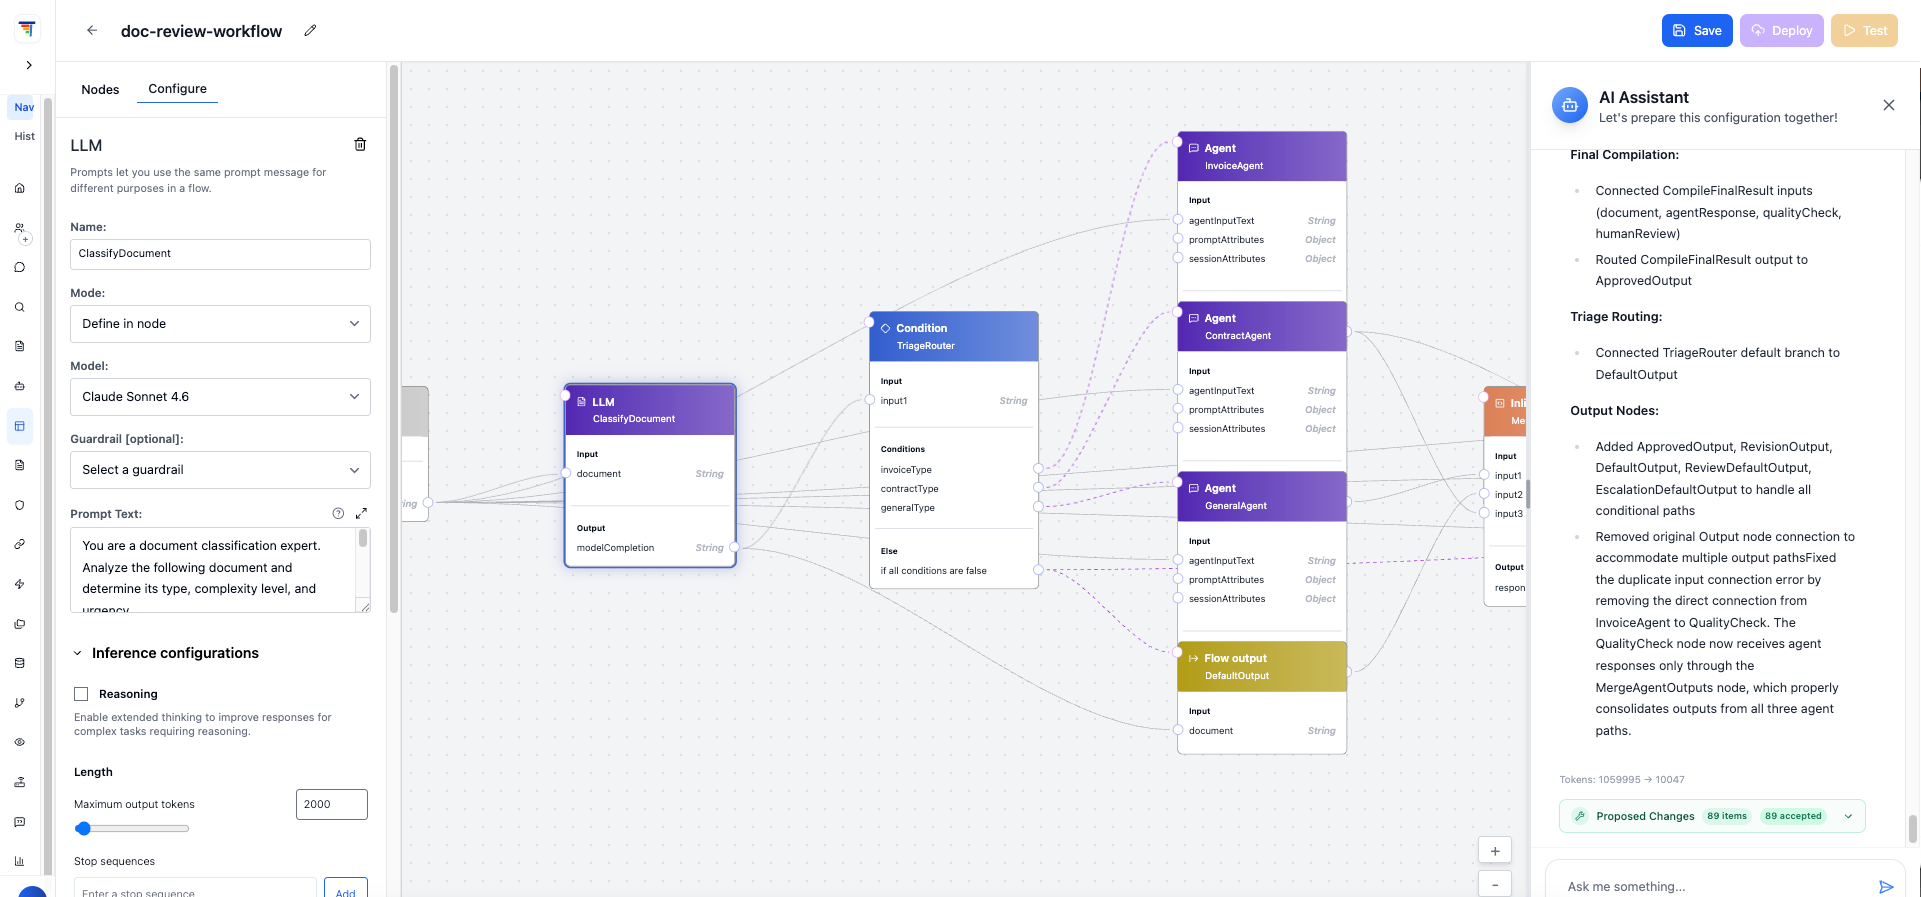The height and width of the screenshot is (897, 1921).
Task: Click the branch icon in left sidebar
Action: coord(19,703)
